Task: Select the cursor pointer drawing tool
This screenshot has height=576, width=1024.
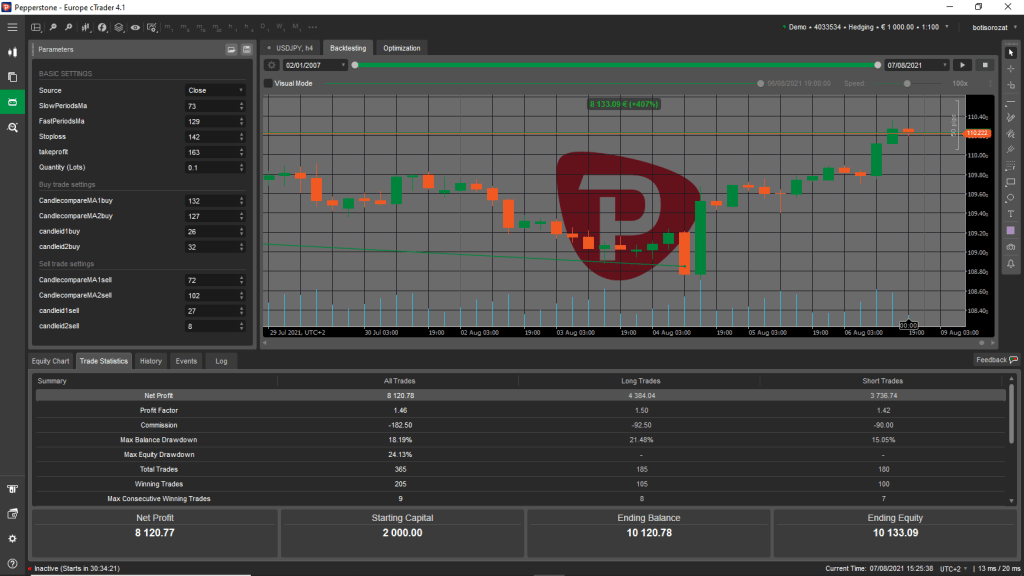Action: click(x=1011, y=53)
